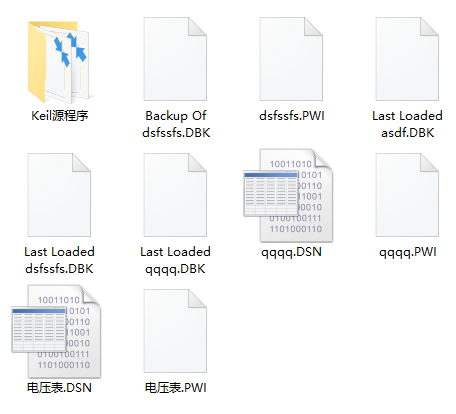Screen dimensions: 456x414
Task: Click the Last Loaded dsfssfs.DBK filename text
Action: (59, 260)
